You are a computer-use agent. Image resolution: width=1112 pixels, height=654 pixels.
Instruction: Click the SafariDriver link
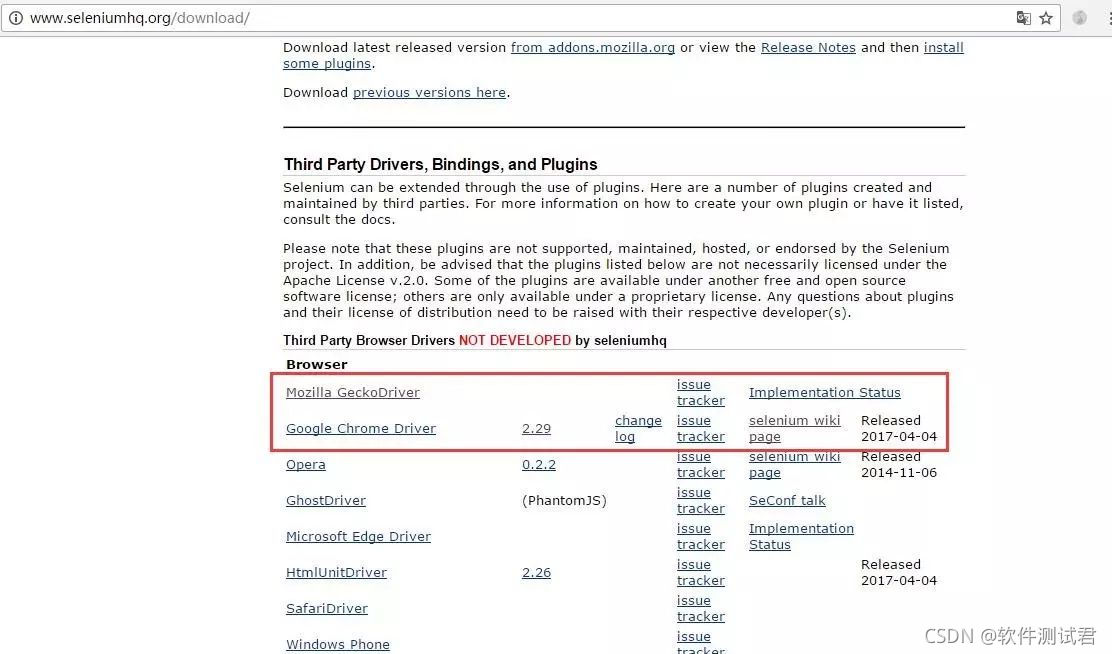(327, 609)
